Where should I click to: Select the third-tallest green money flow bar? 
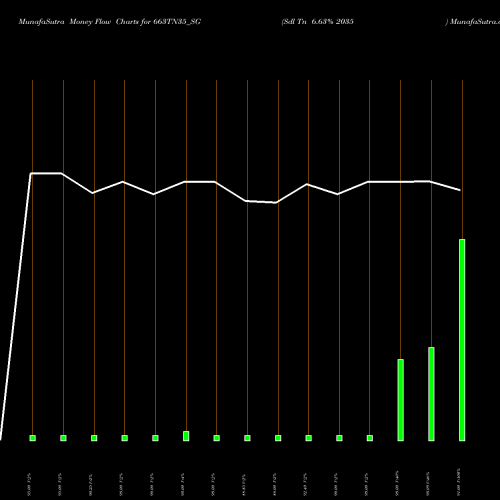[401, 400]
